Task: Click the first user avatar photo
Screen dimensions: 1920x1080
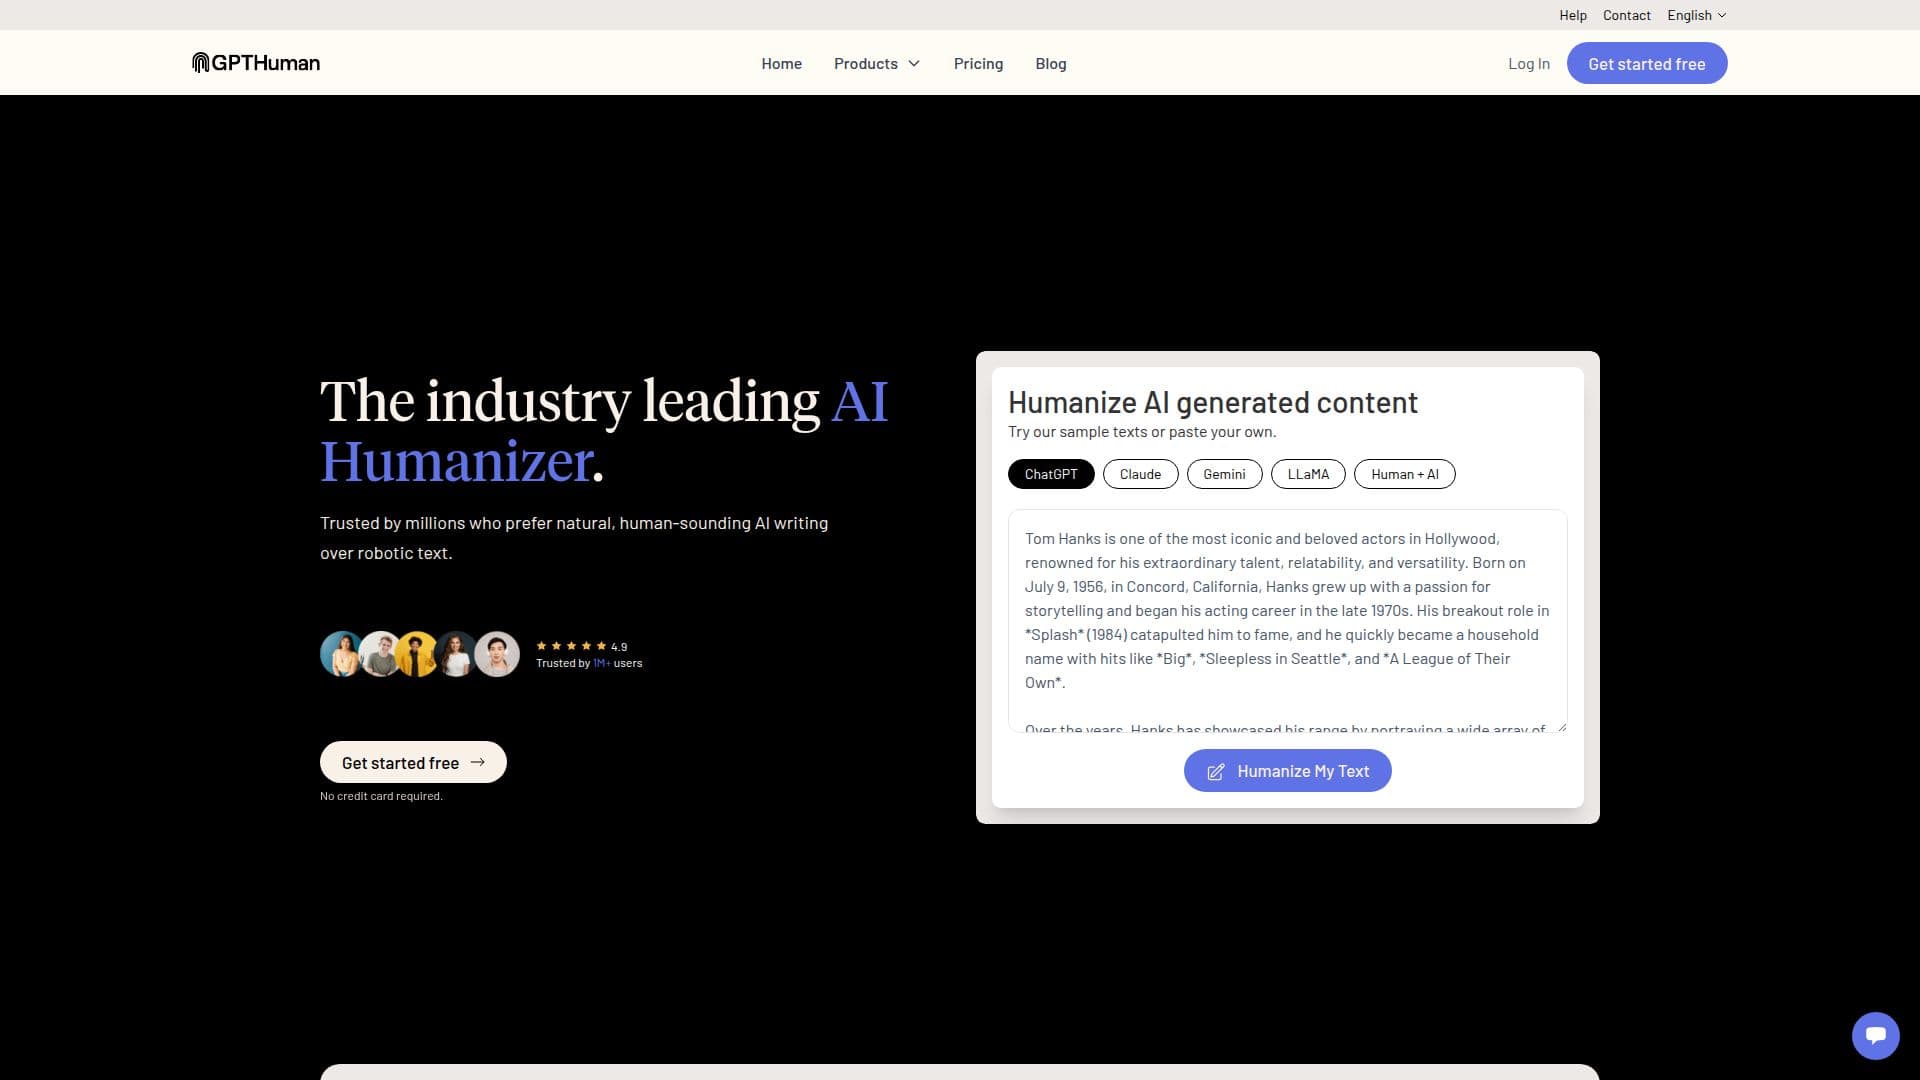Action: click(x=341, y=654)
